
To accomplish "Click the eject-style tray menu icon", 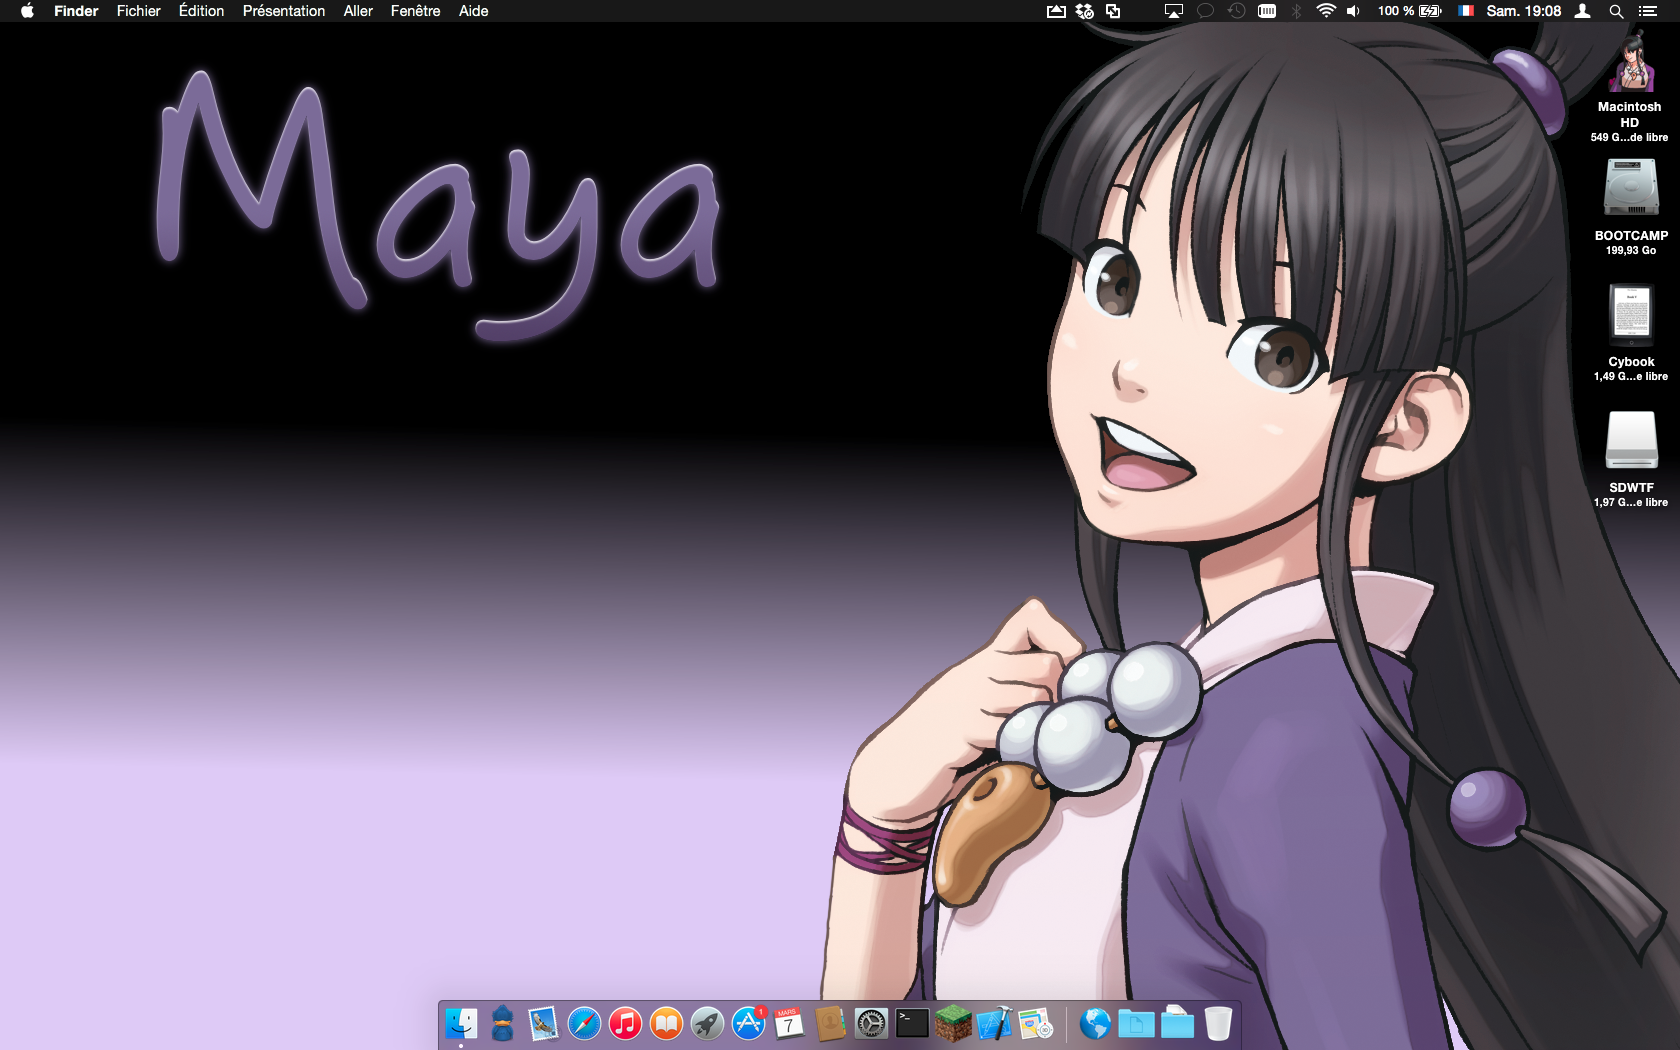I will coord(1056,11).
